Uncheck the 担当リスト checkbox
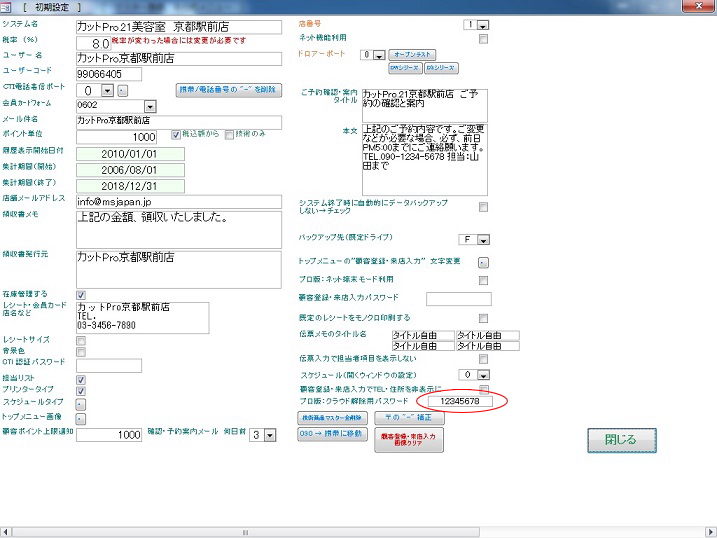This screenshot has height=538, width=717. 81,379
